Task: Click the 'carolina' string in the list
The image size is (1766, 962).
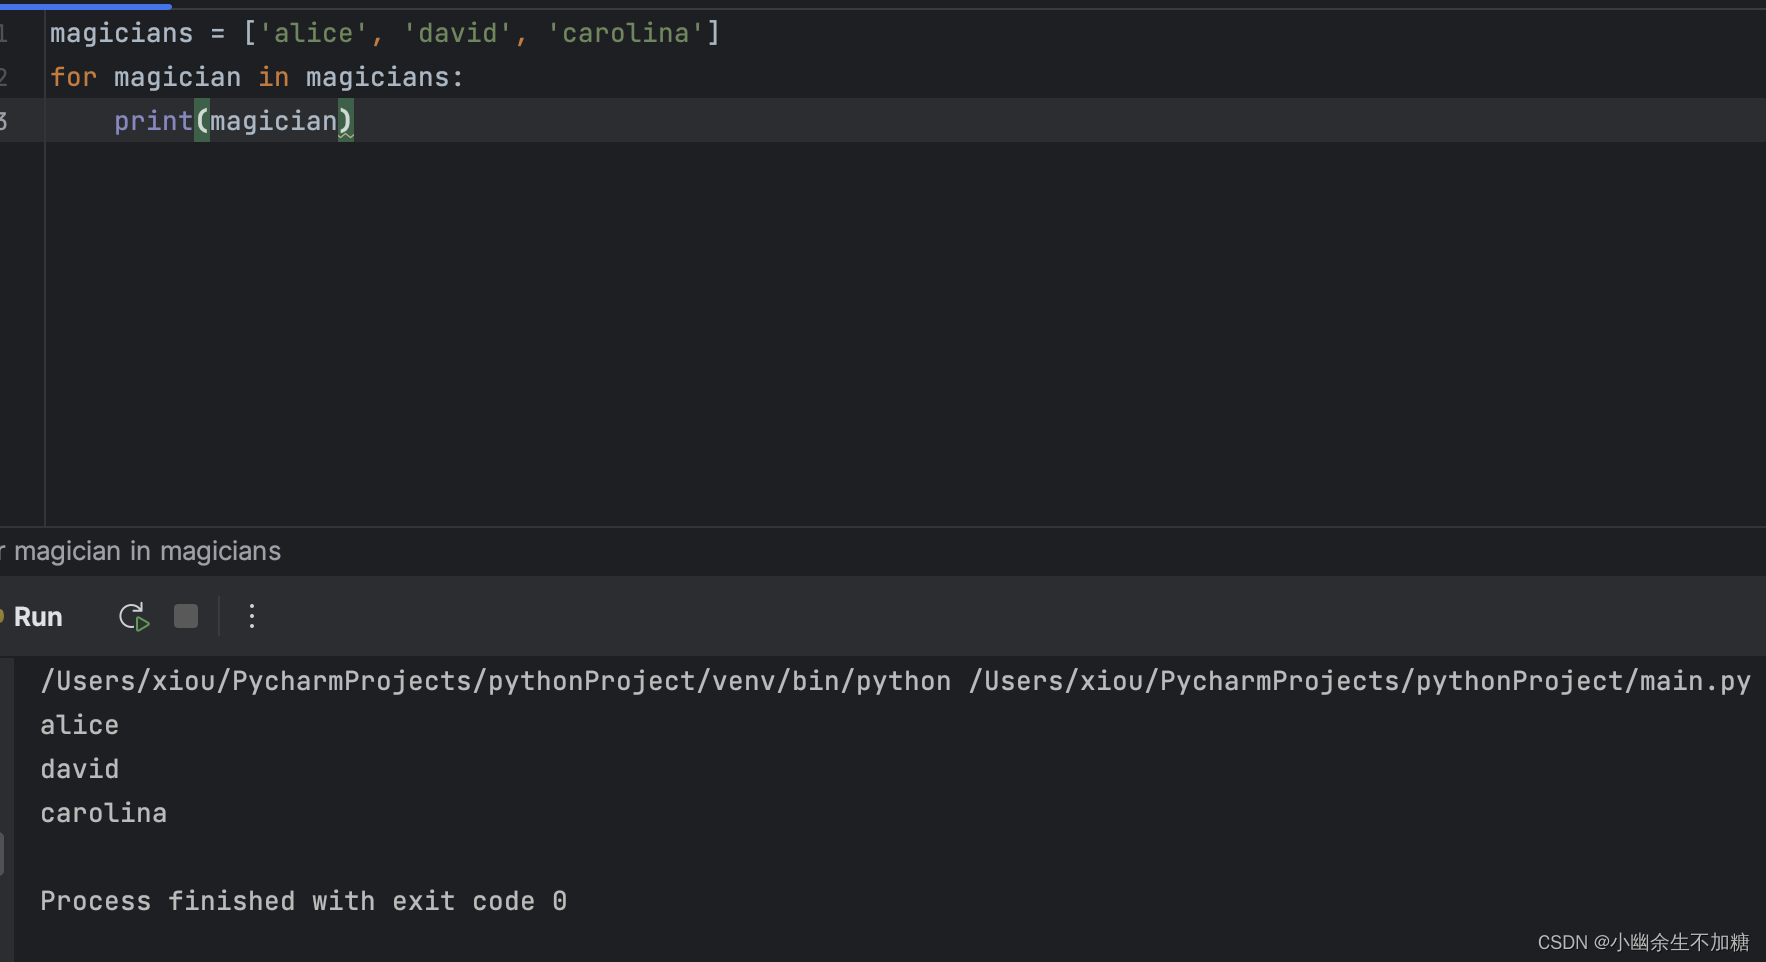Action: click(626, 33)
